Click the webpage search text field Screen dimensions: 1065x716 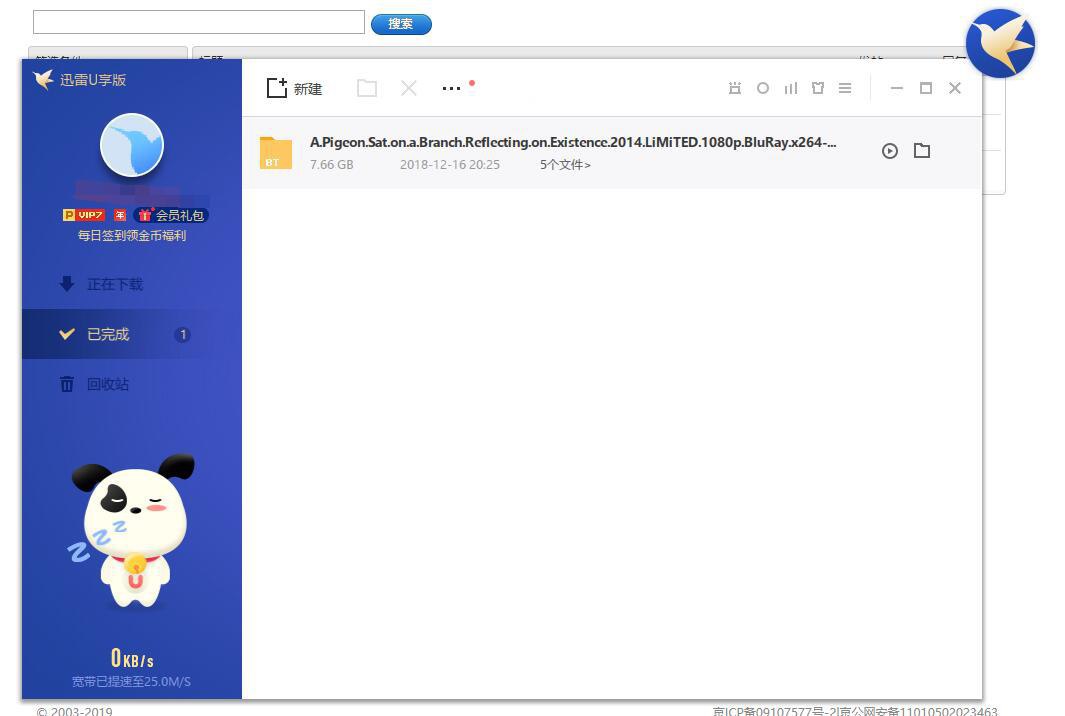(198, 22)
